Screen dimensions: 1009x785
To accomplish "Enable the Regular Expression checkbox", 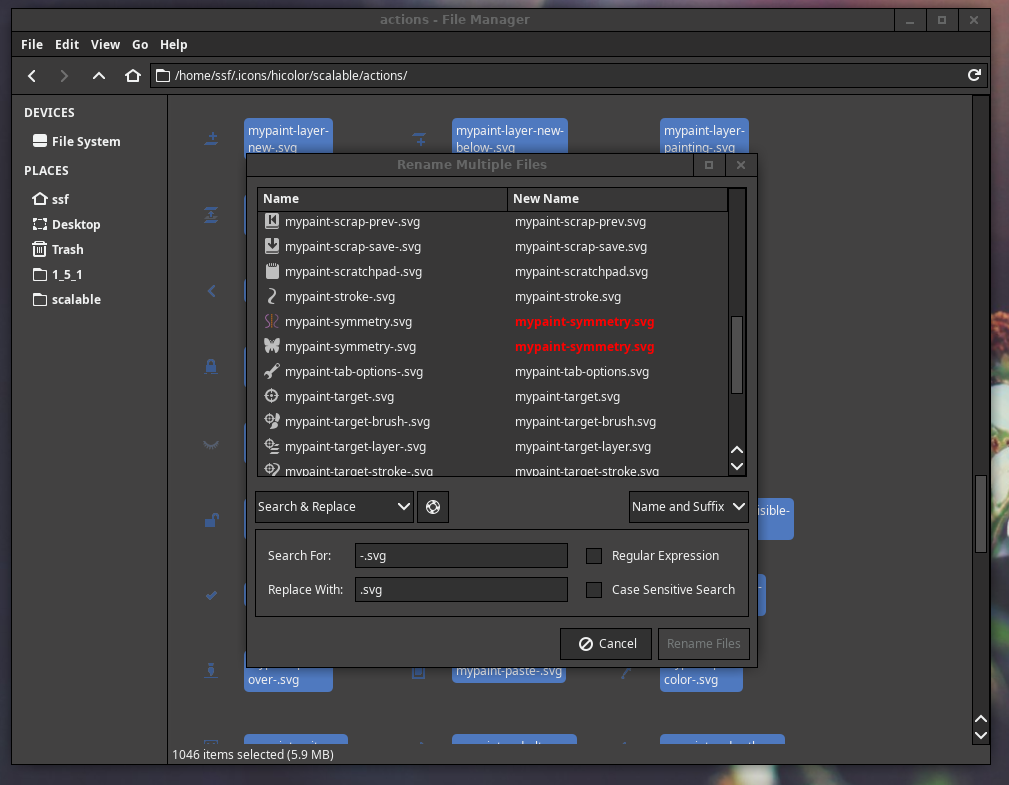I will point(594,556).
